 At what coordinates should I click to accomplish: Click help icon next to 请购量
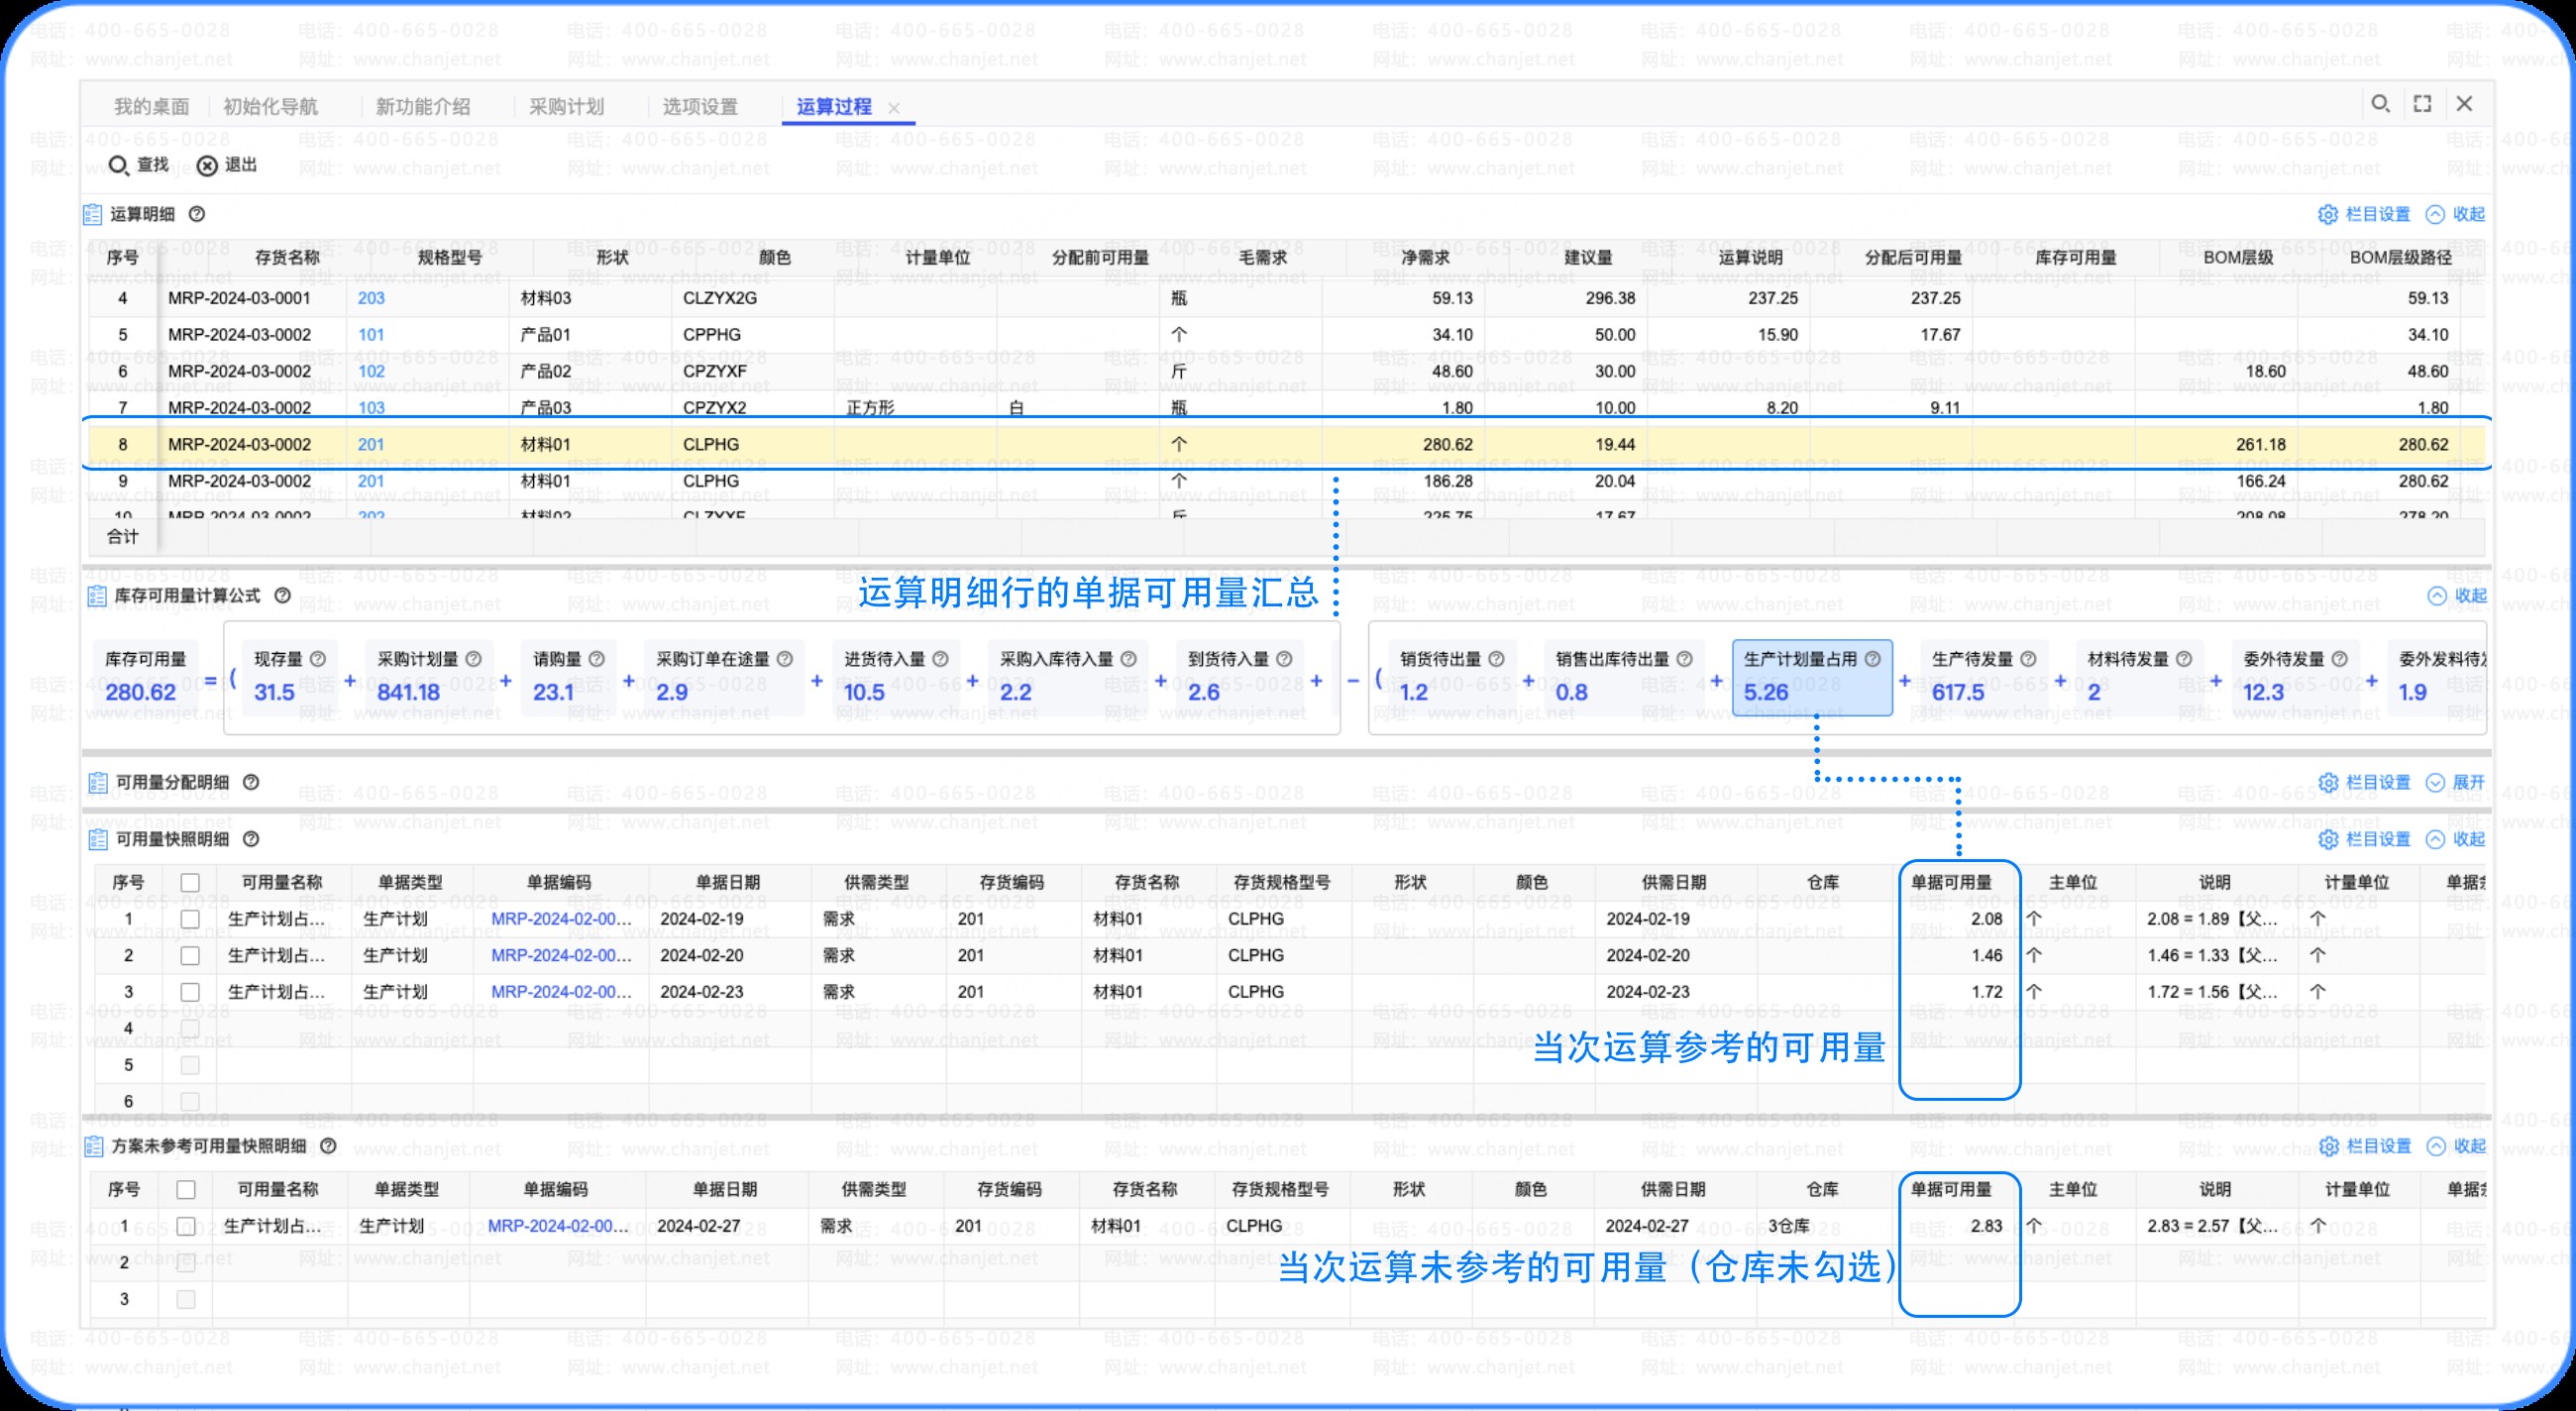click(597, 659)
